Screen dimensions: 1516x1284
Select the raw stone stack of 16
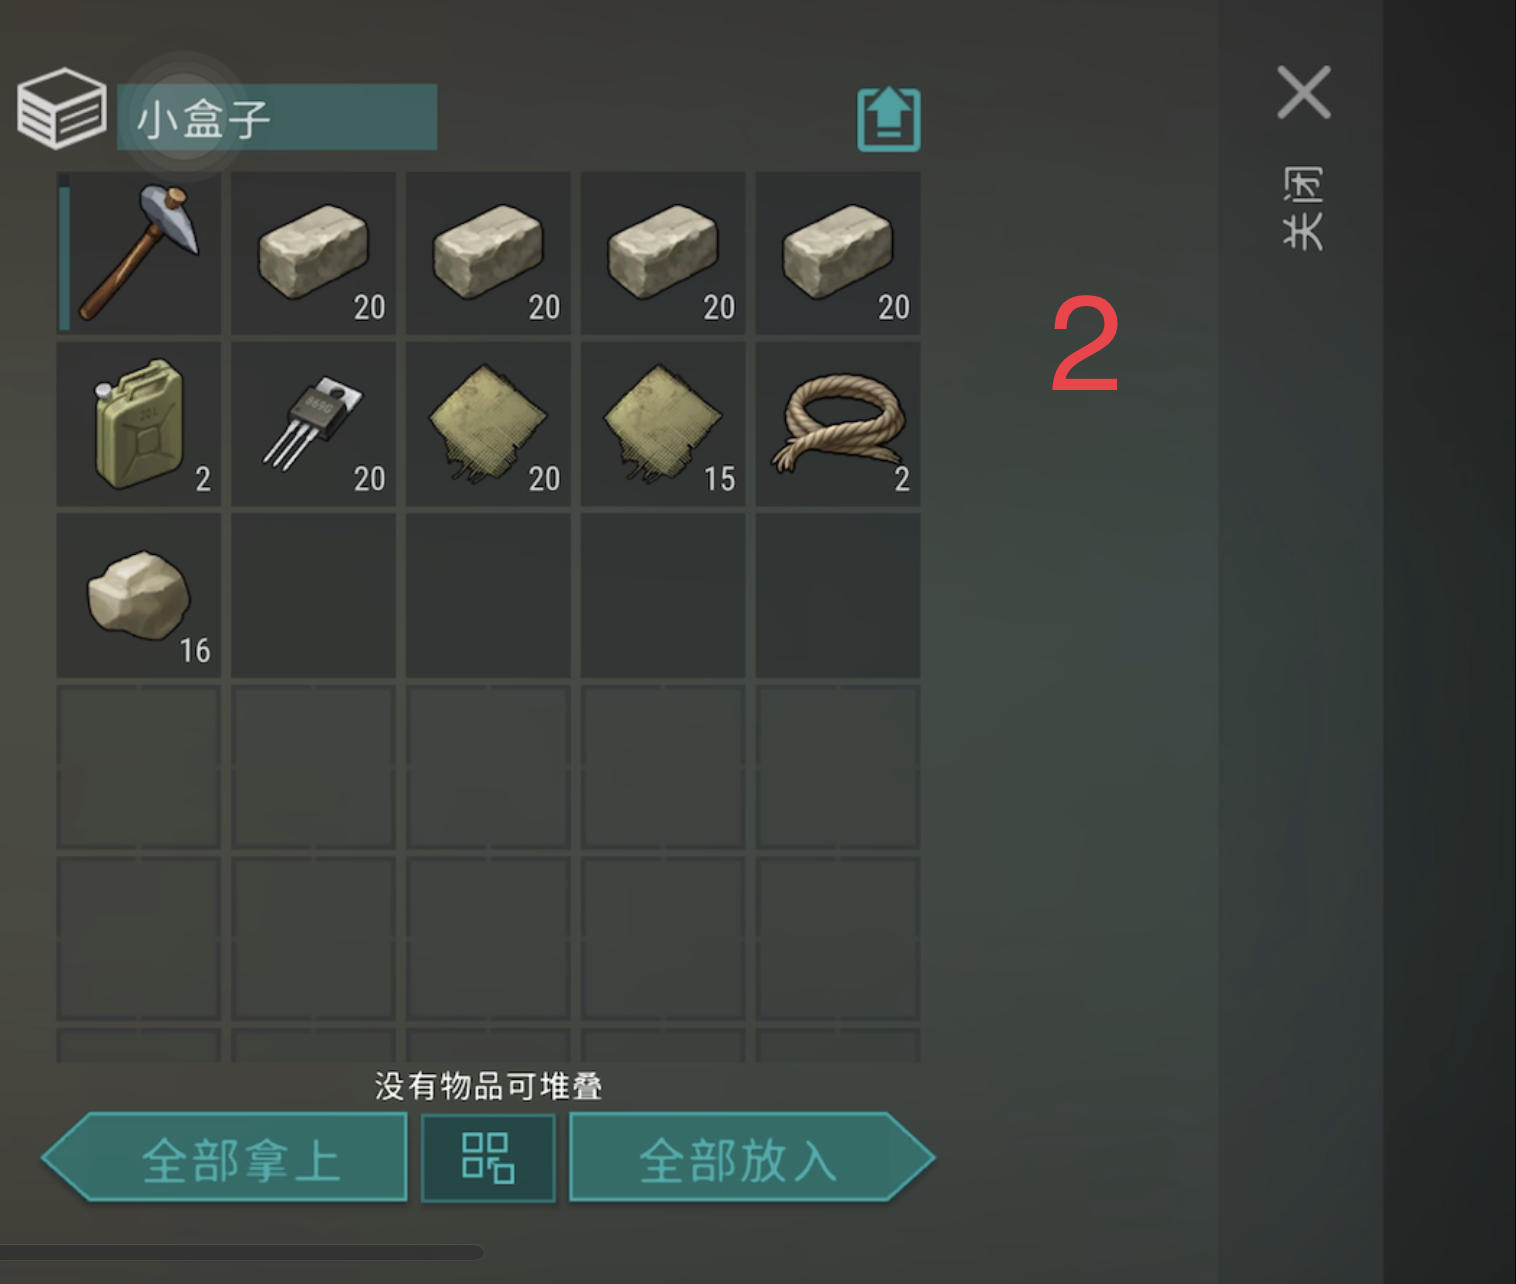[x=139, y=596]
